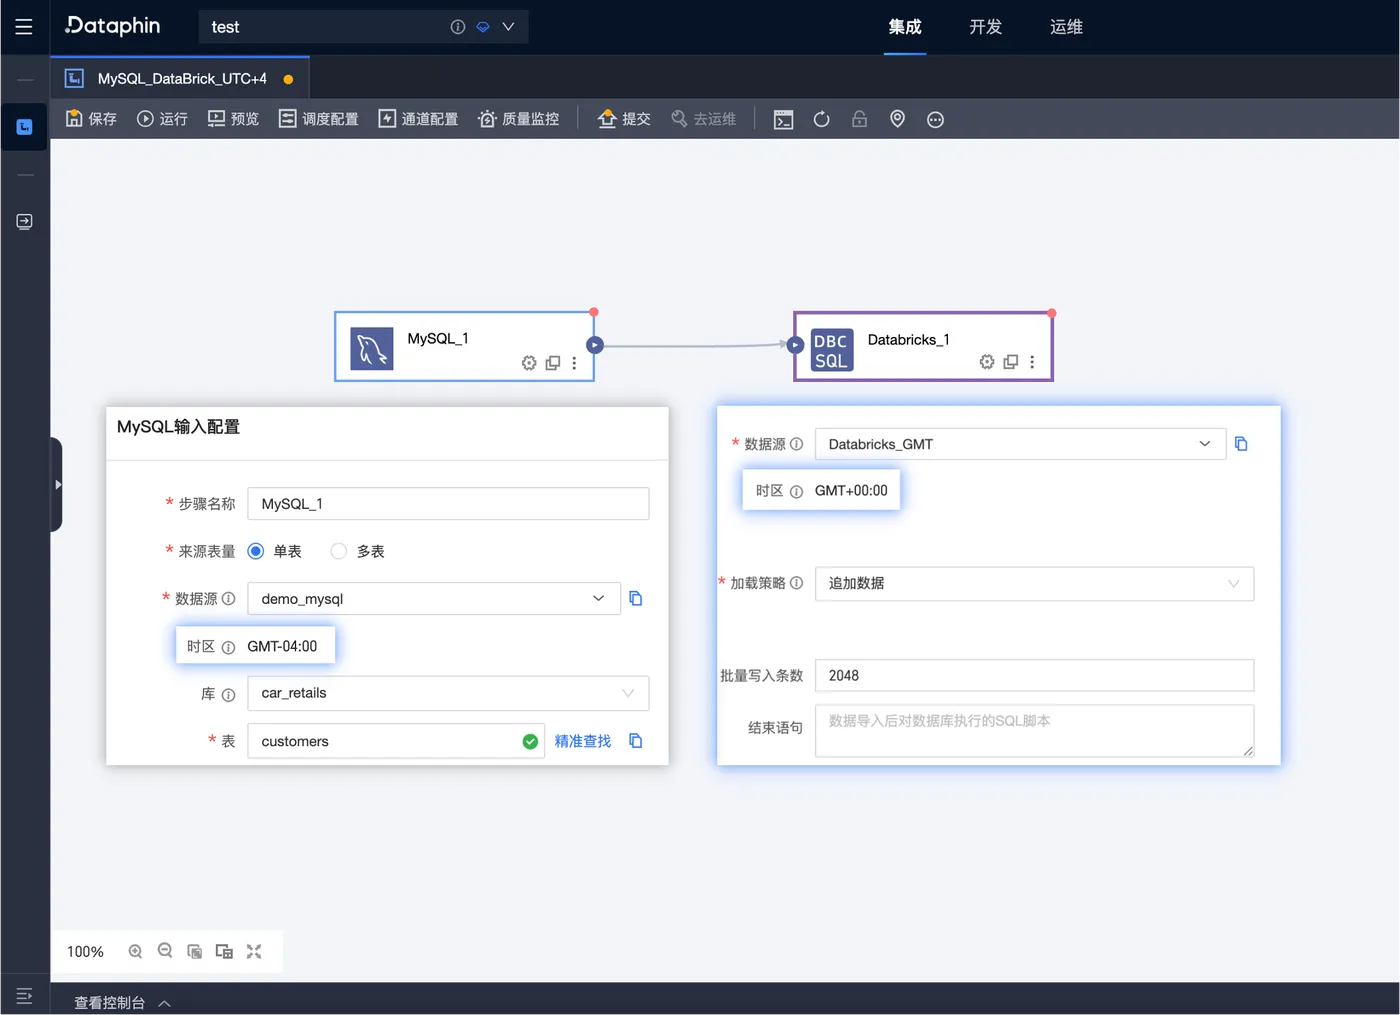
Task: Switch to the 集成 tab
Action: tap(905, 27)
